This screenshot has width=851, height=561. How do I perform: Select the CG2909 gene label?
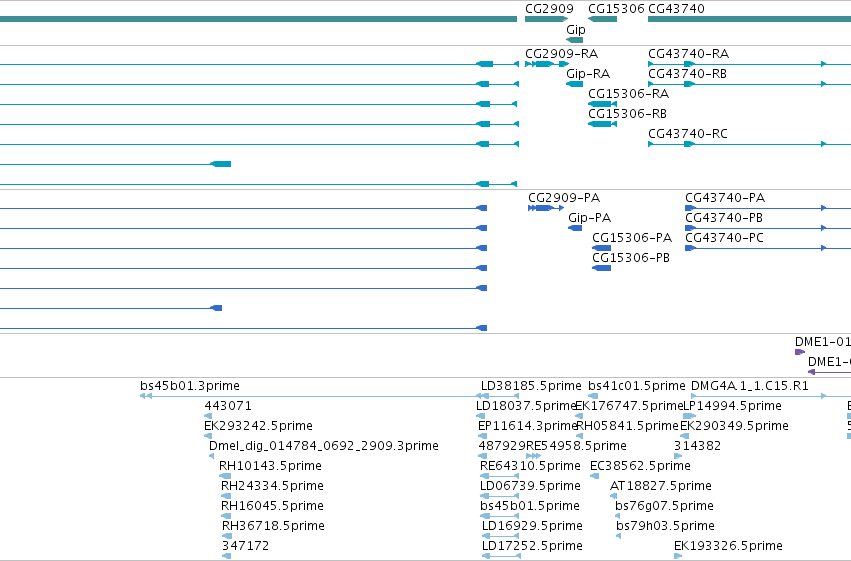pyautogui.click(x=549, y=9)
